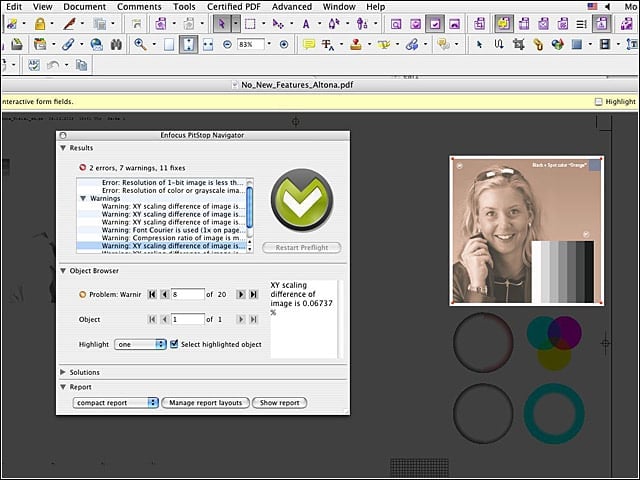The width and height of the screenshot is (640, 480).
Task: Select the magnifier Zoom In tool
Action: [x=140, y=44]
